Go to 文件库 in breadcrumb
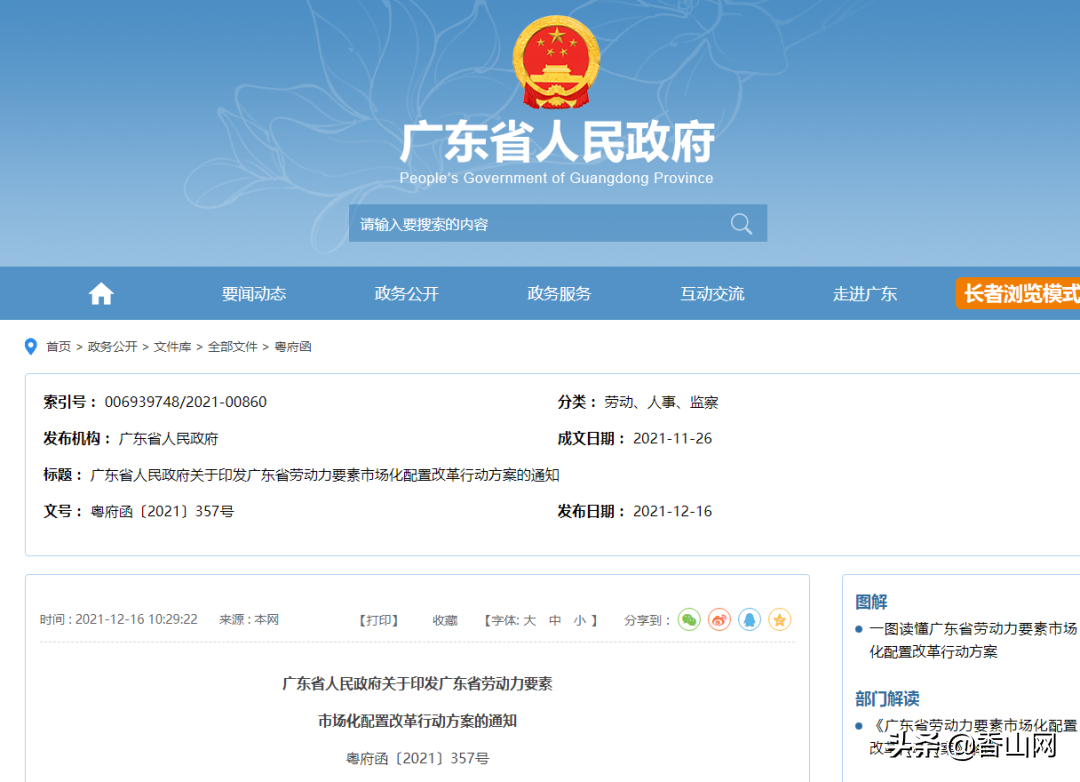This screenshot has height=782, width=1080. (x=172, y=347)
